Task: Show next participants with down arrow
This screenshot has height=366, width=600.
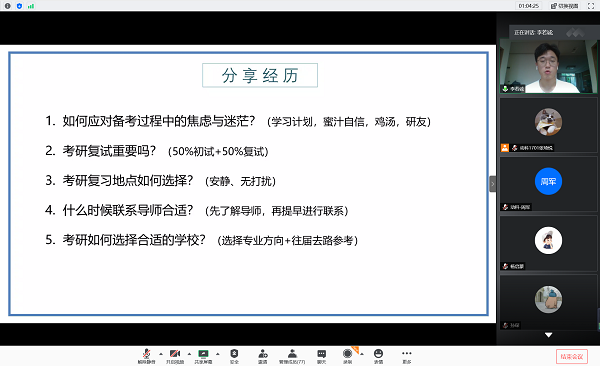Action: point(548,335)
